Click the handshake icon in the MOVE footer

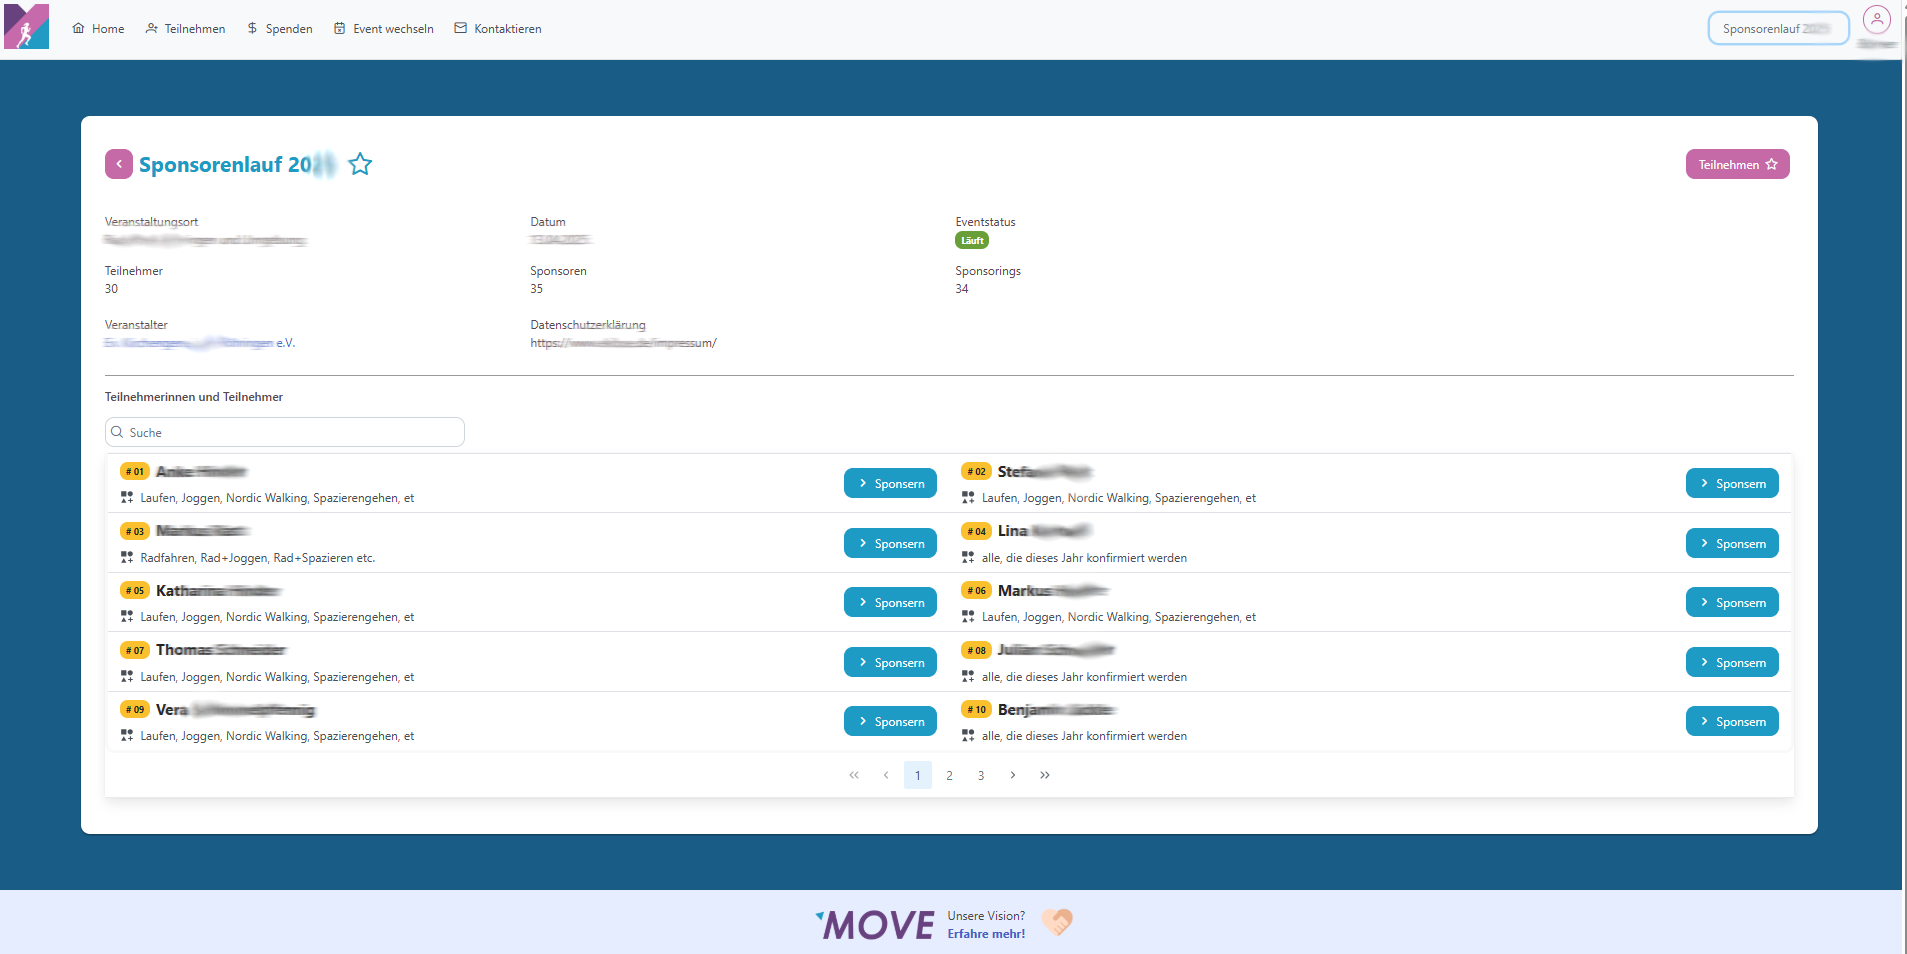click(x=1057, y=922)
